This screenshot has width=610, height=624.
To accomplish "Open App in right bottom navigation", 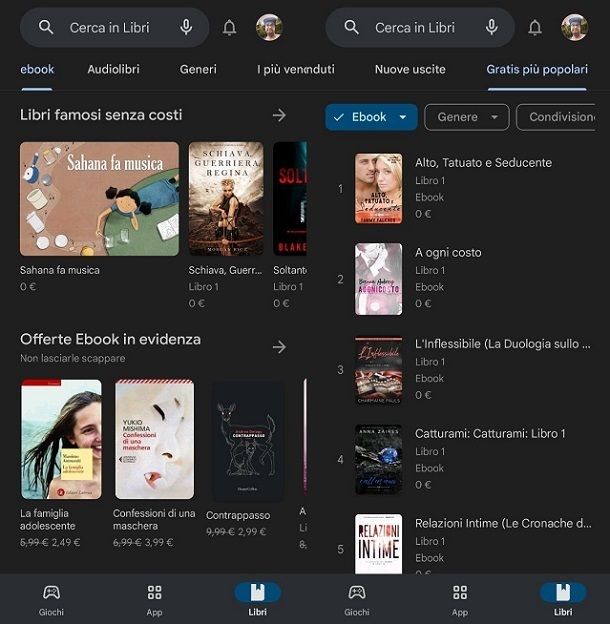I will point(460,599).
